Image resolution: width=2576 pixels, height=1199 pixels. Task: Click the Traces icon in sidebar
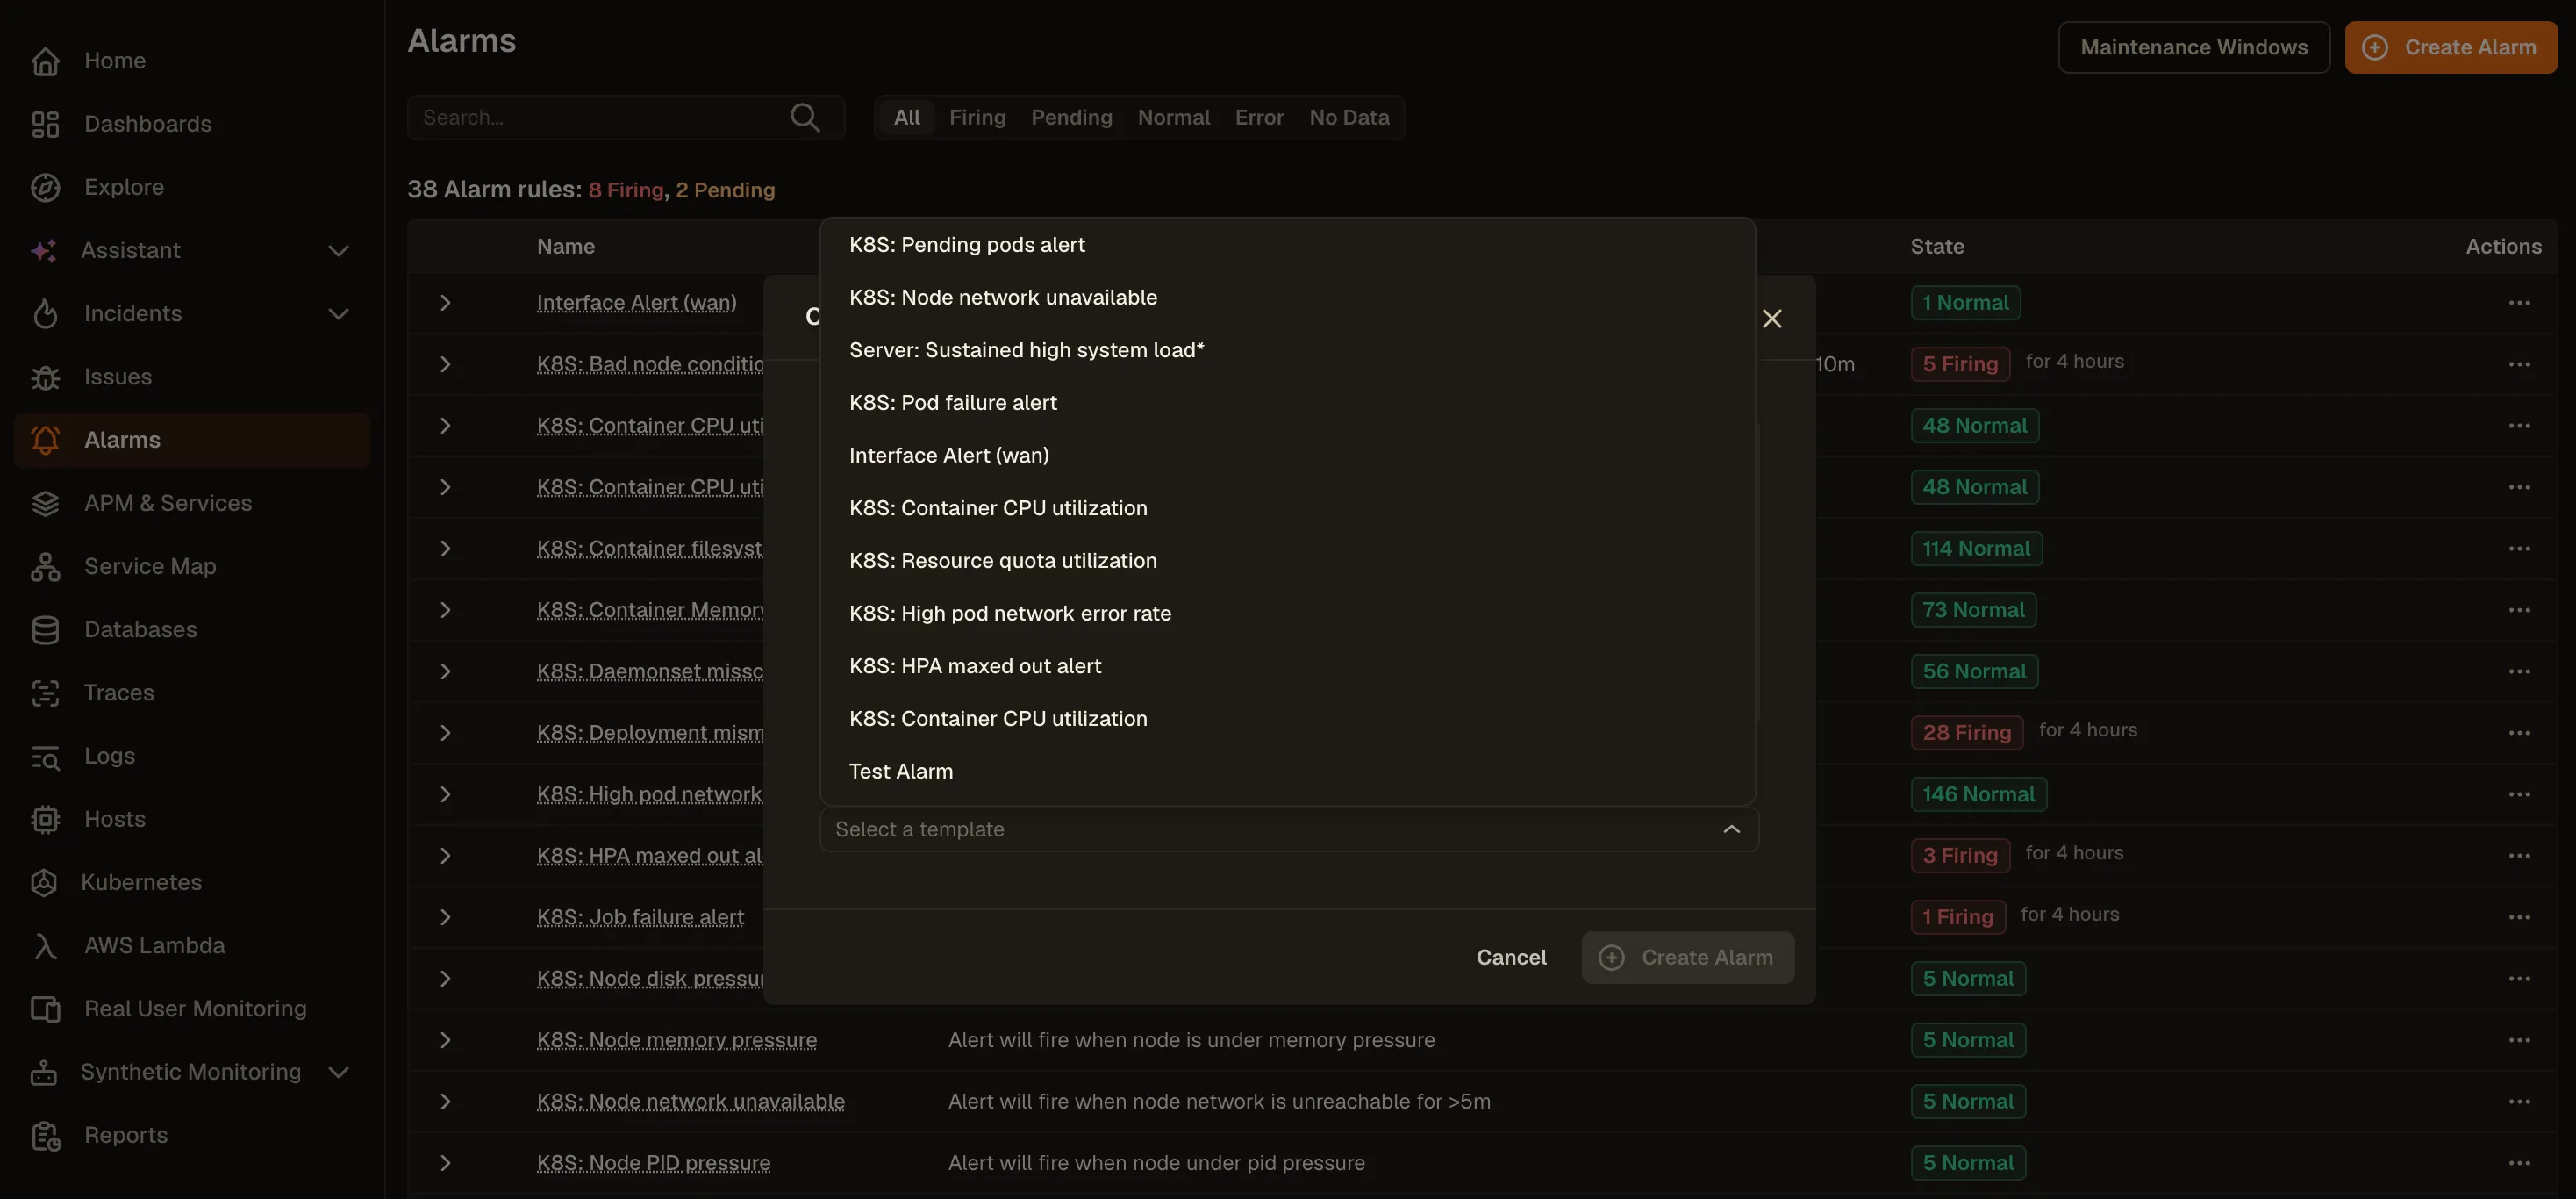point(45,693)
